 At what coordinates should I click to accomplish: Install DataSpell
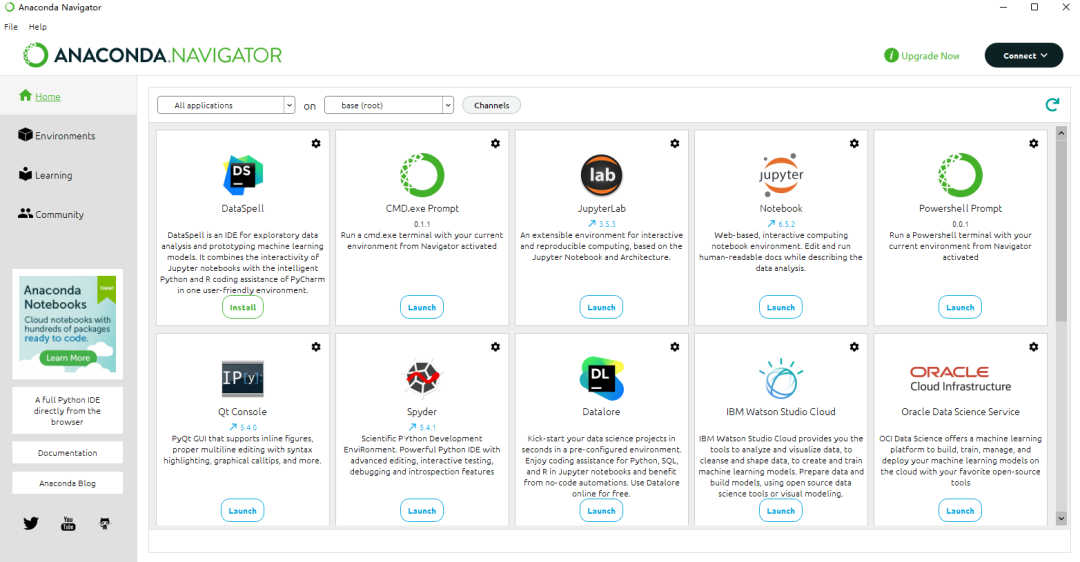[x=242, y=307]
